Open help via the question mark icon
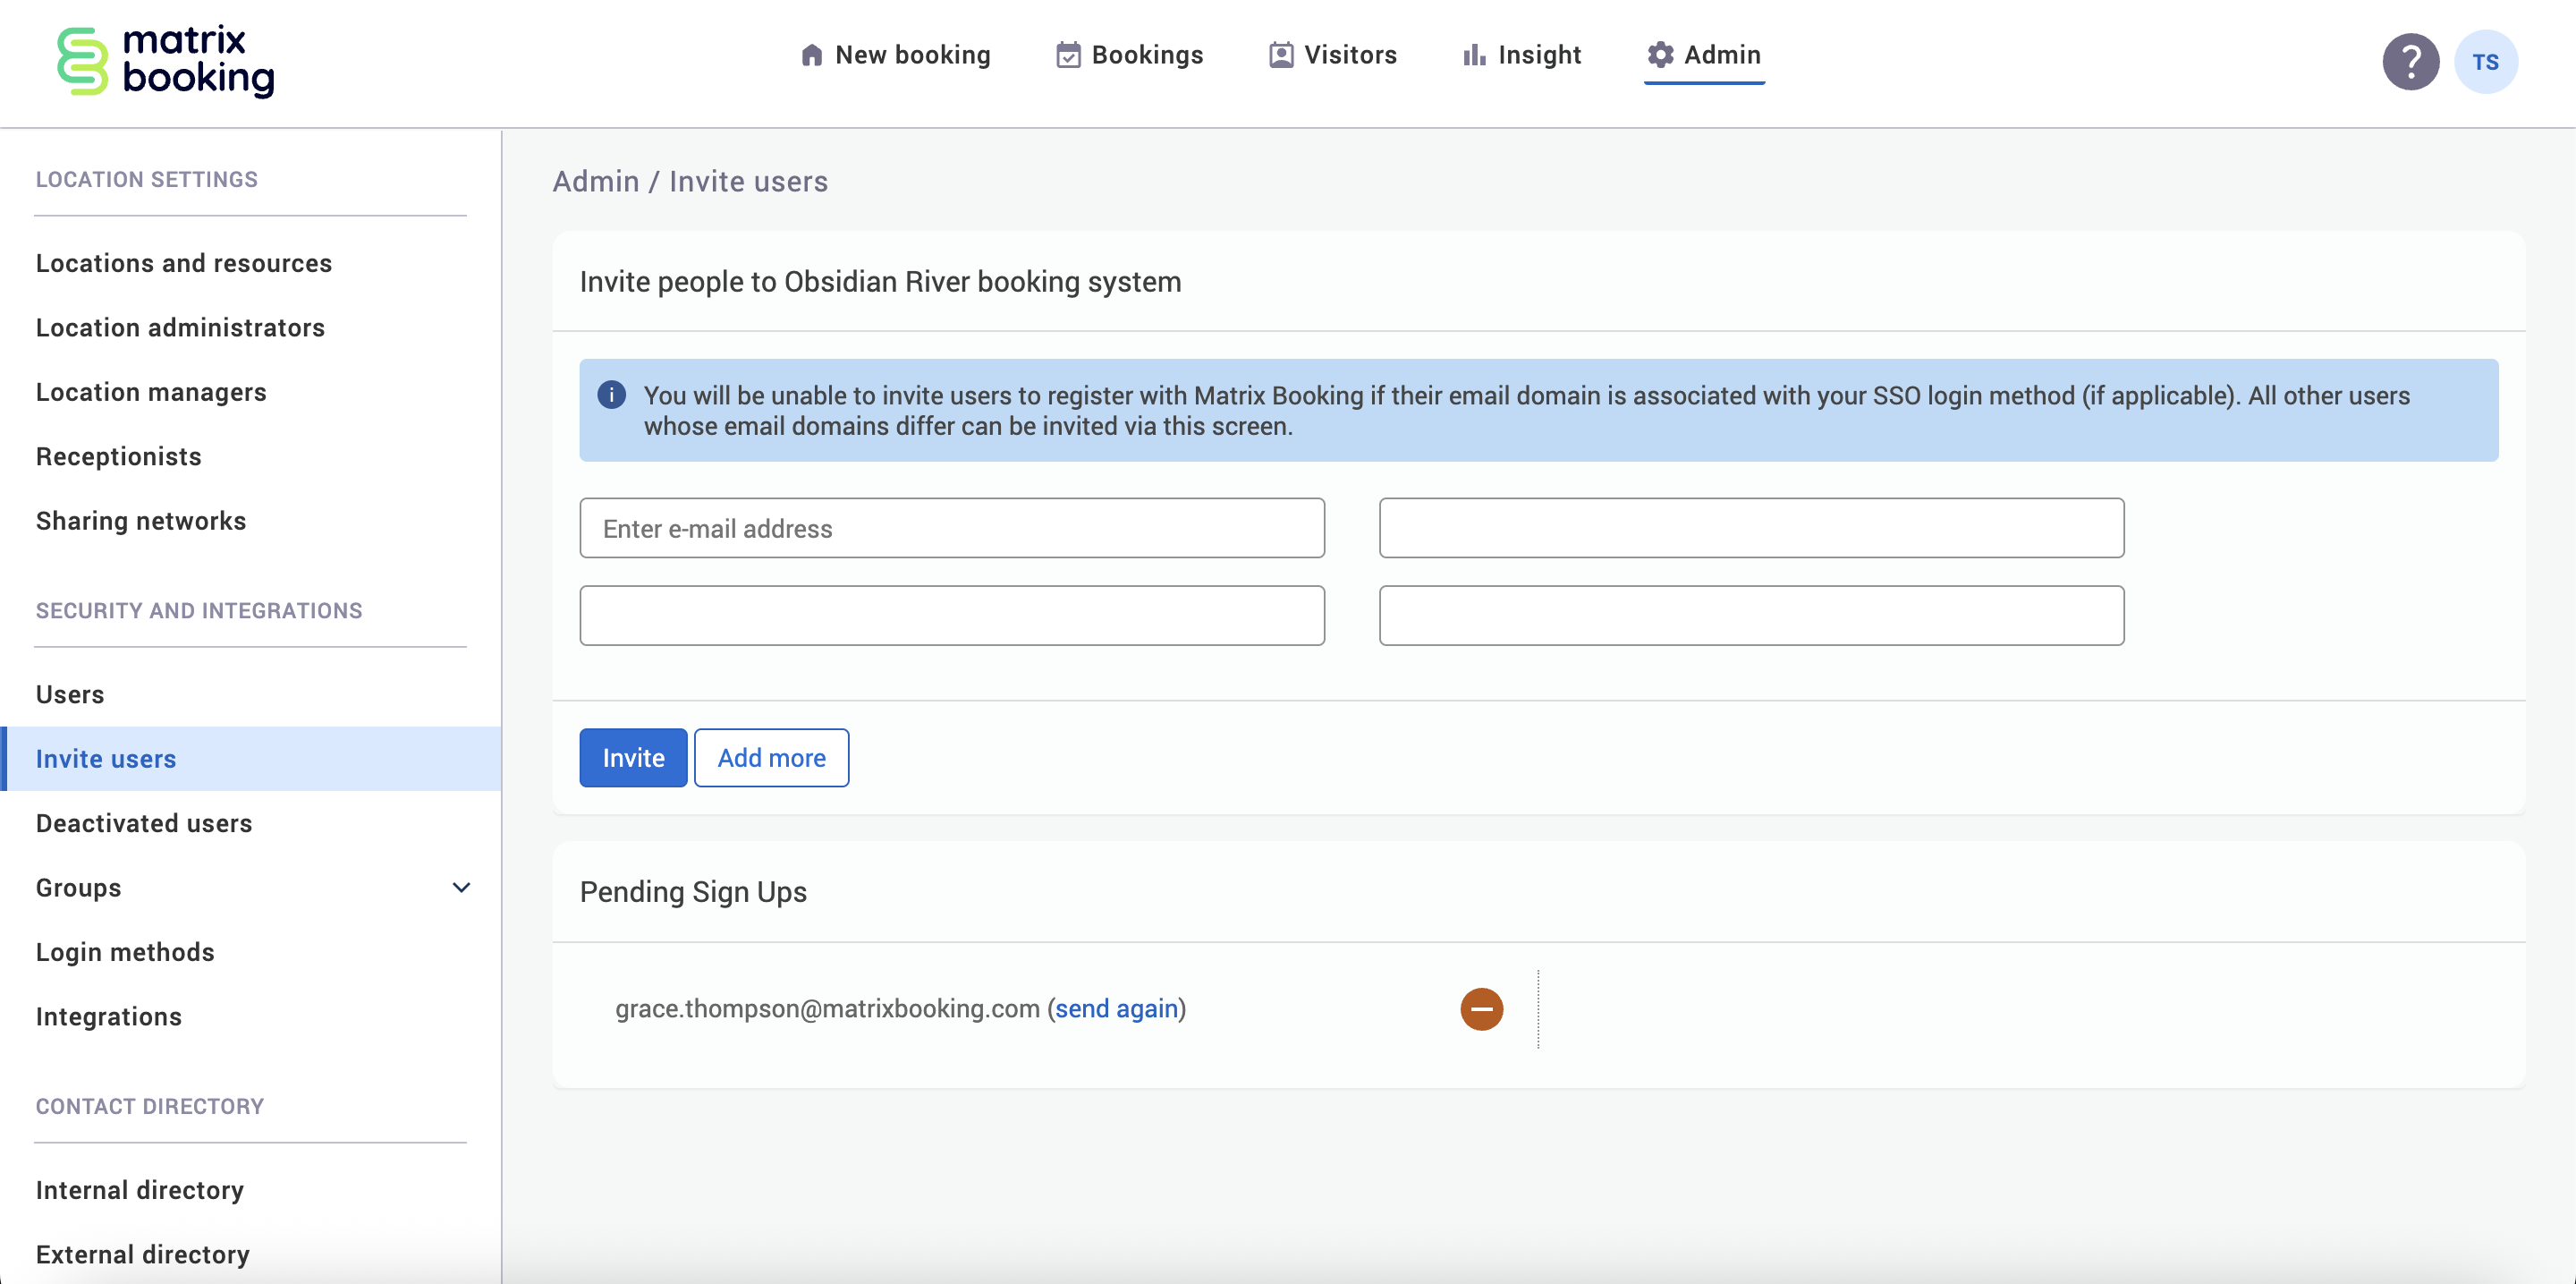The width and height of the screenshot is (2576, 1284). [2411, 62]
